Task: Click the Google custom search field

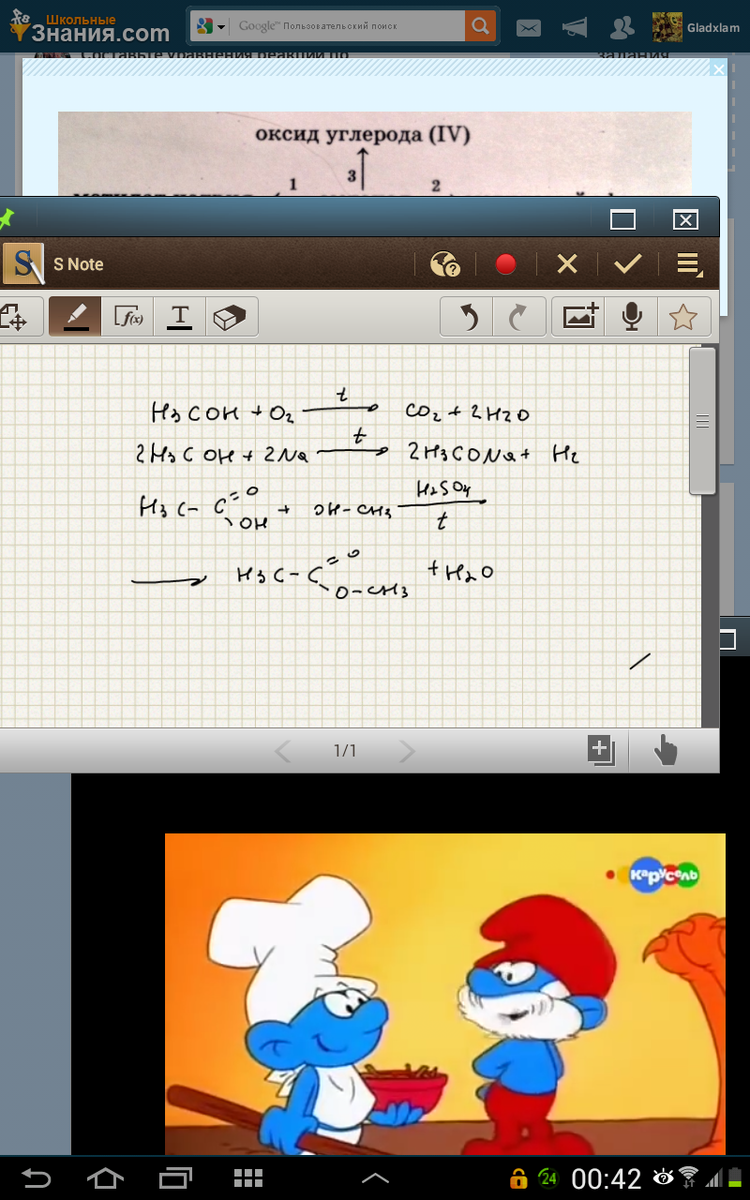Action: point(348,26)
